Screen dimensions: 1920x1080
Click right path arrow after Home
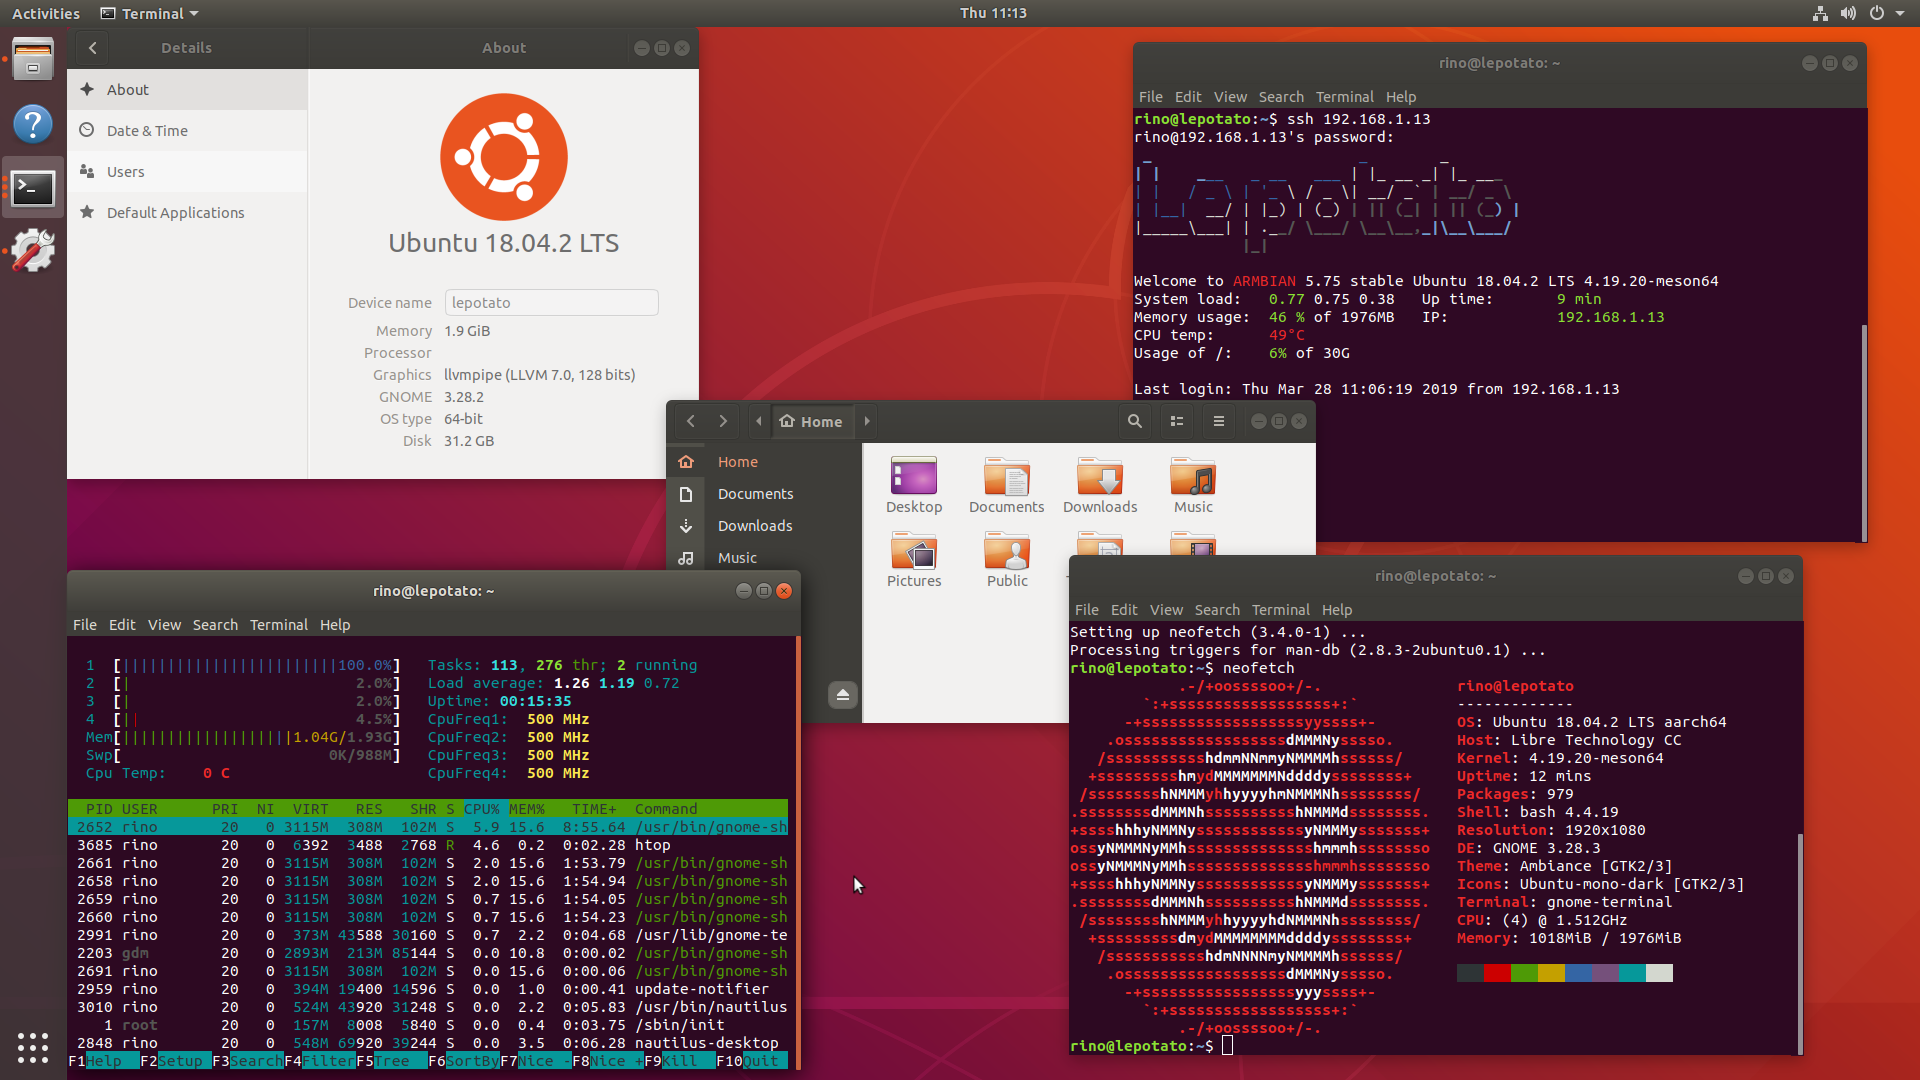(x=867, y=422)
